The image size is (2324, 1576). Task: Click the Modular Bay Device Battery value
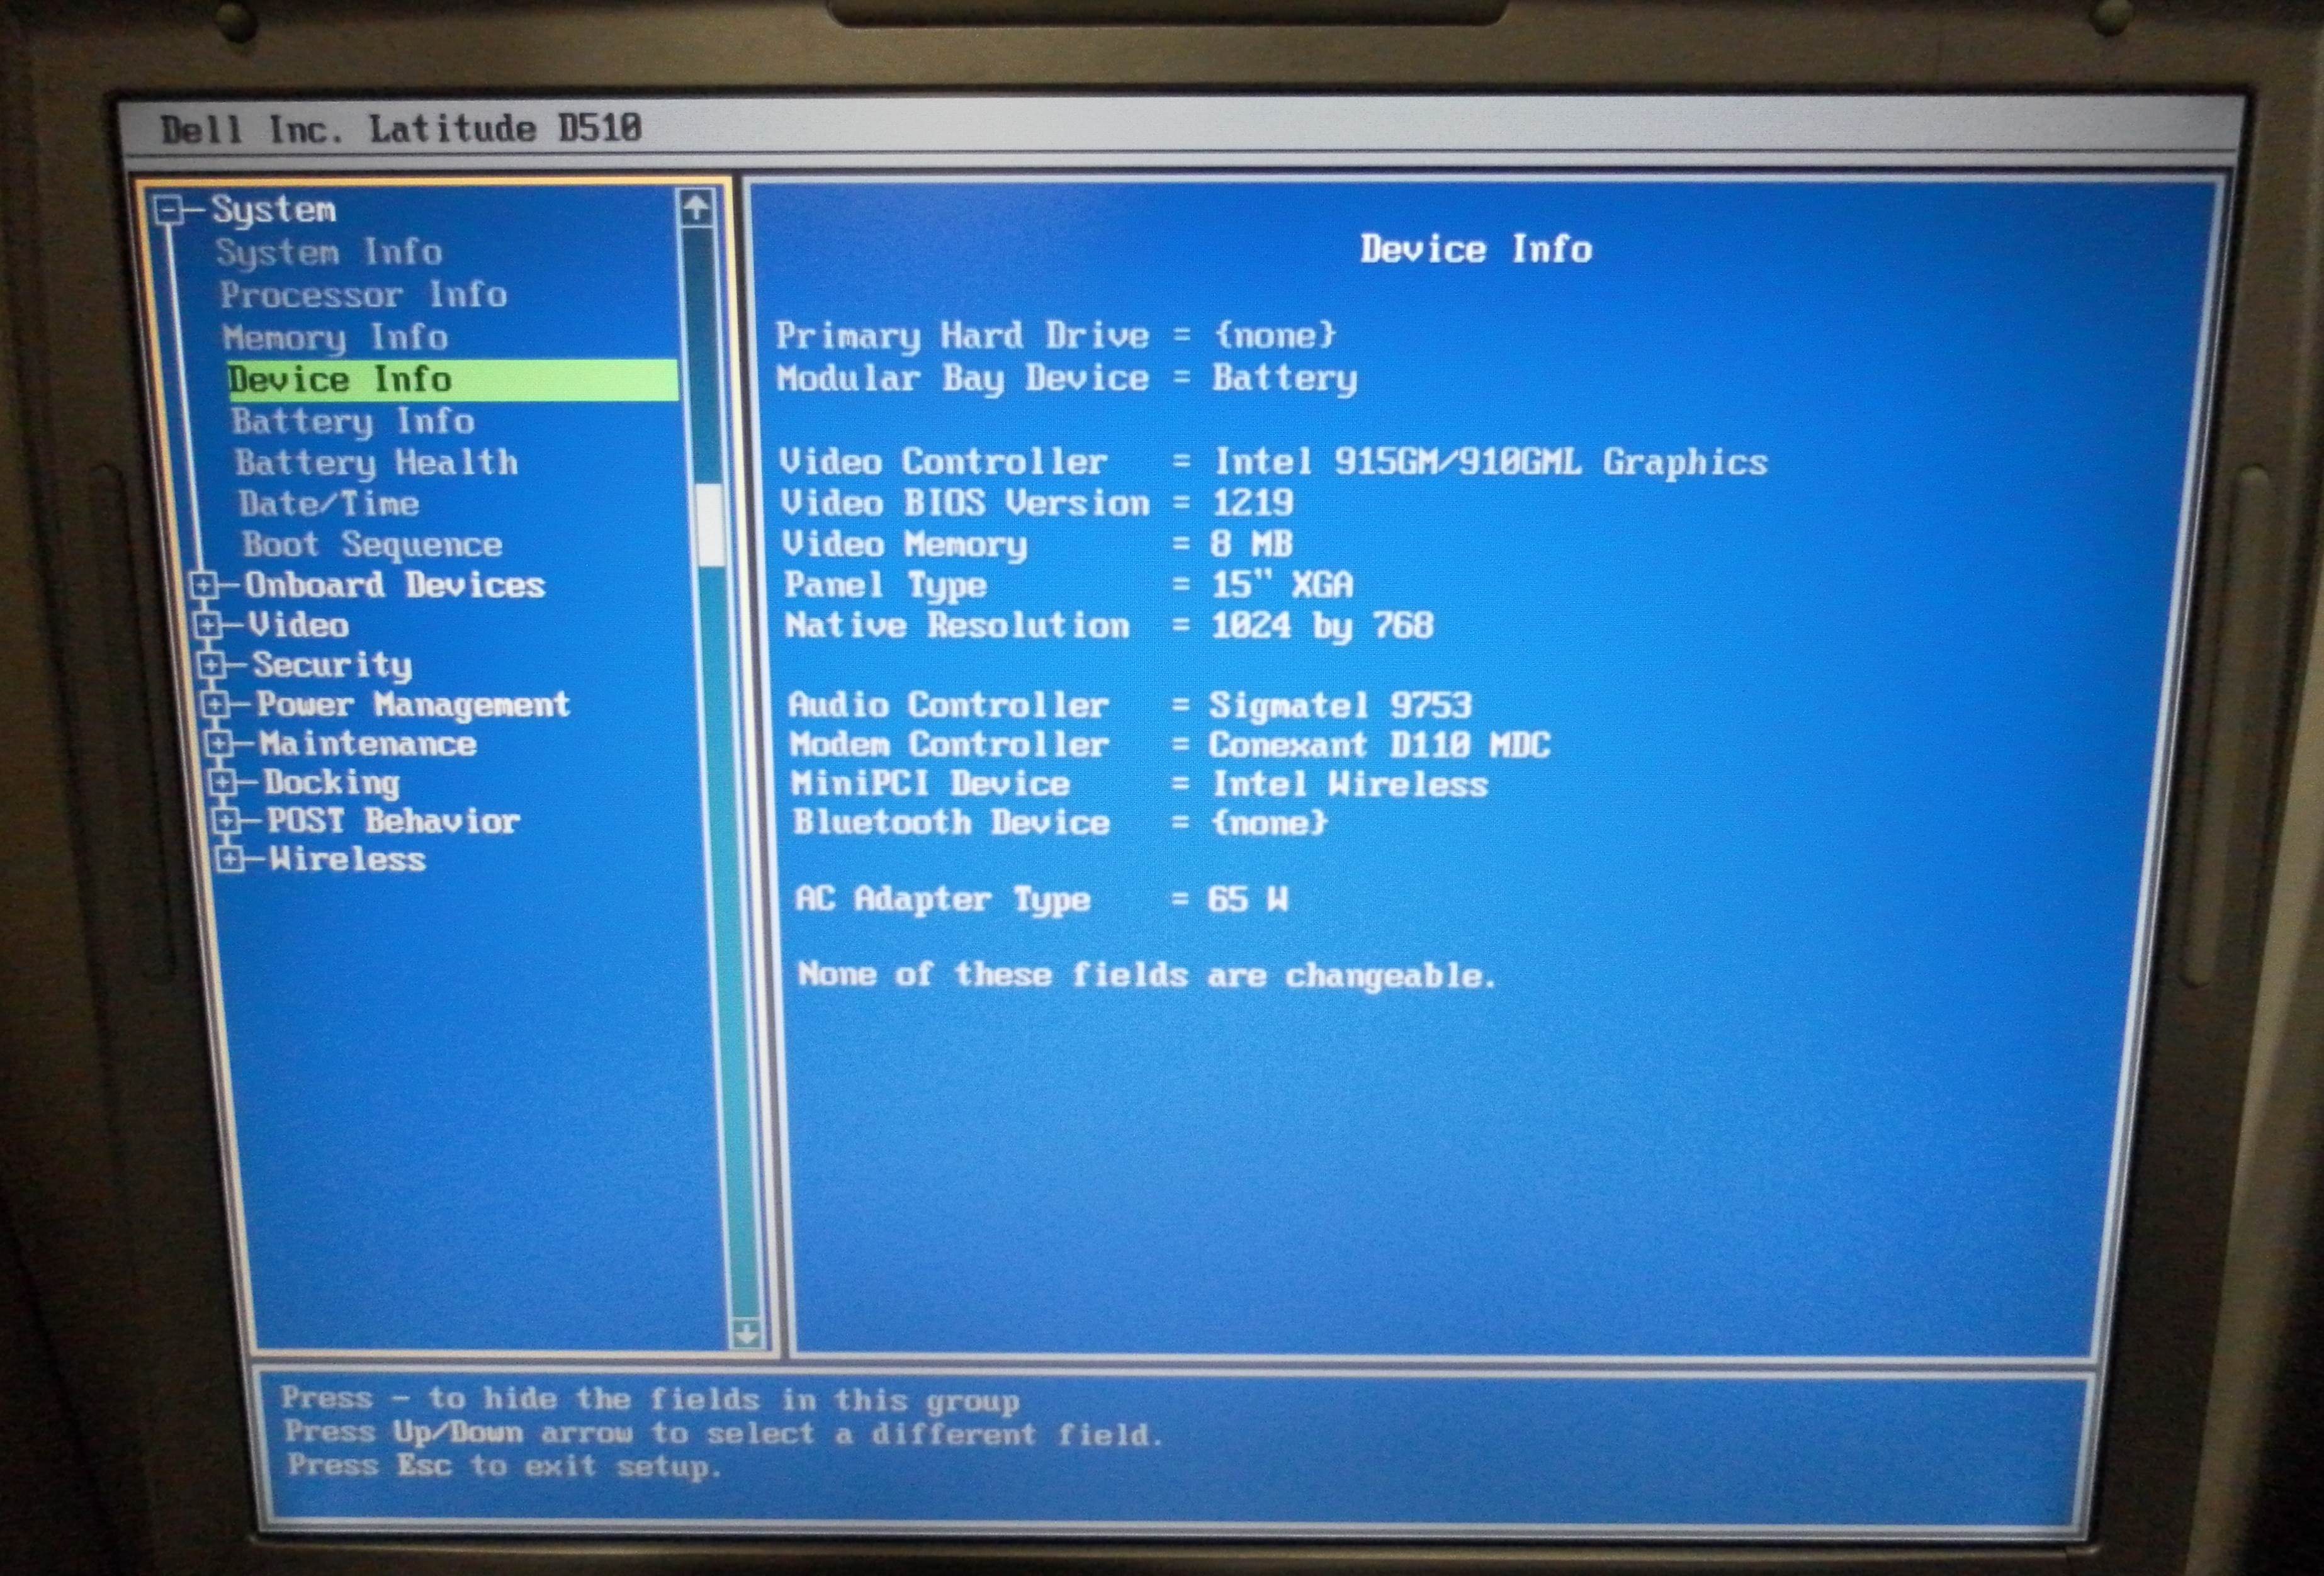(1285, 379)
